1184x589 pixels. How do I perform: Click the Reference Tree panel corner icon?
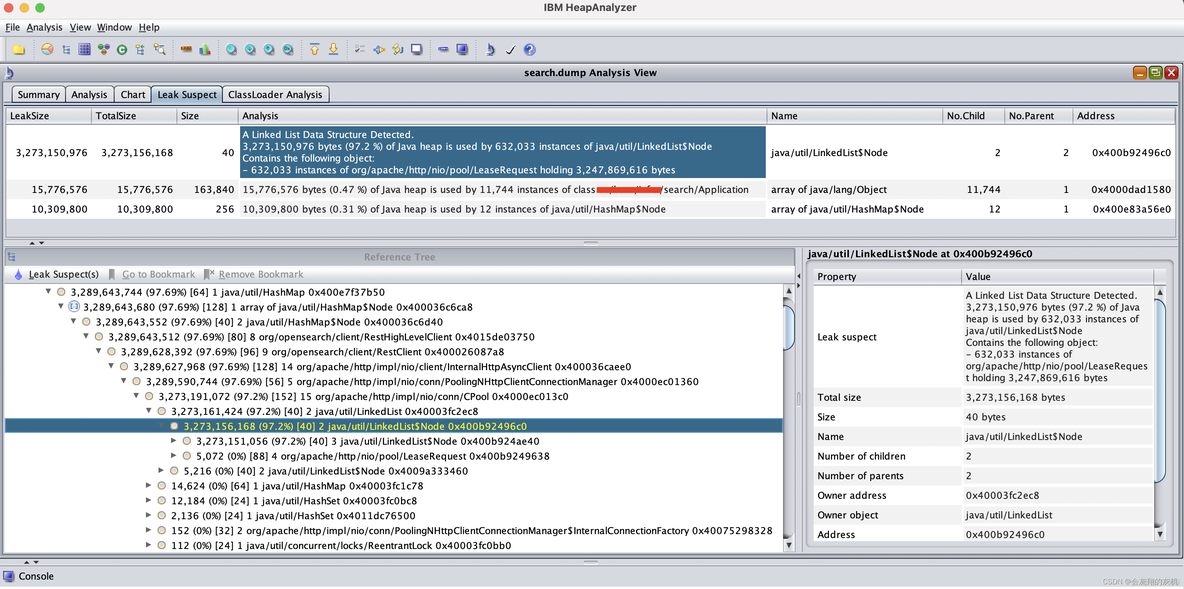pos(11,257)
